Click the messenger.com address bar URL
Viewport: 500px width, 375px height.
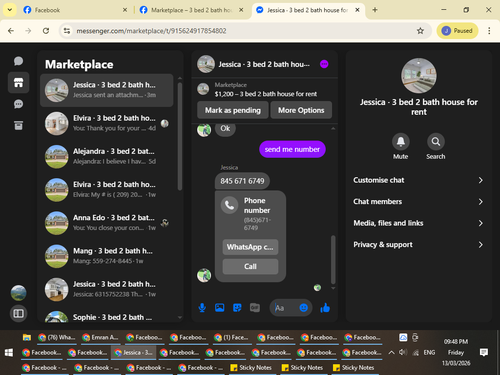151,31
